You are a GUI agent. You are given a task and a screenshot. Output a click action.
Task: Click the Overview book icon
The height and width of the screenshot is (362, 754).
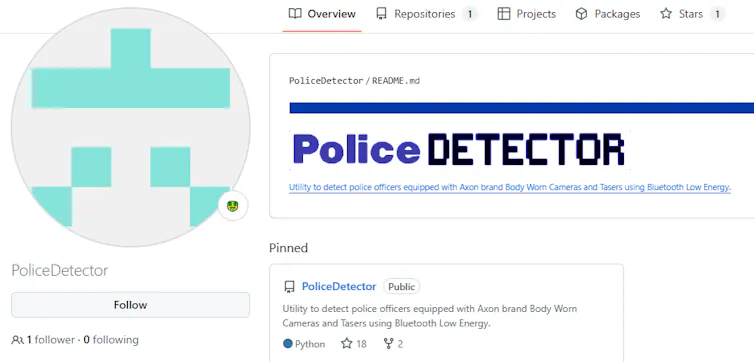pos(295,14)
